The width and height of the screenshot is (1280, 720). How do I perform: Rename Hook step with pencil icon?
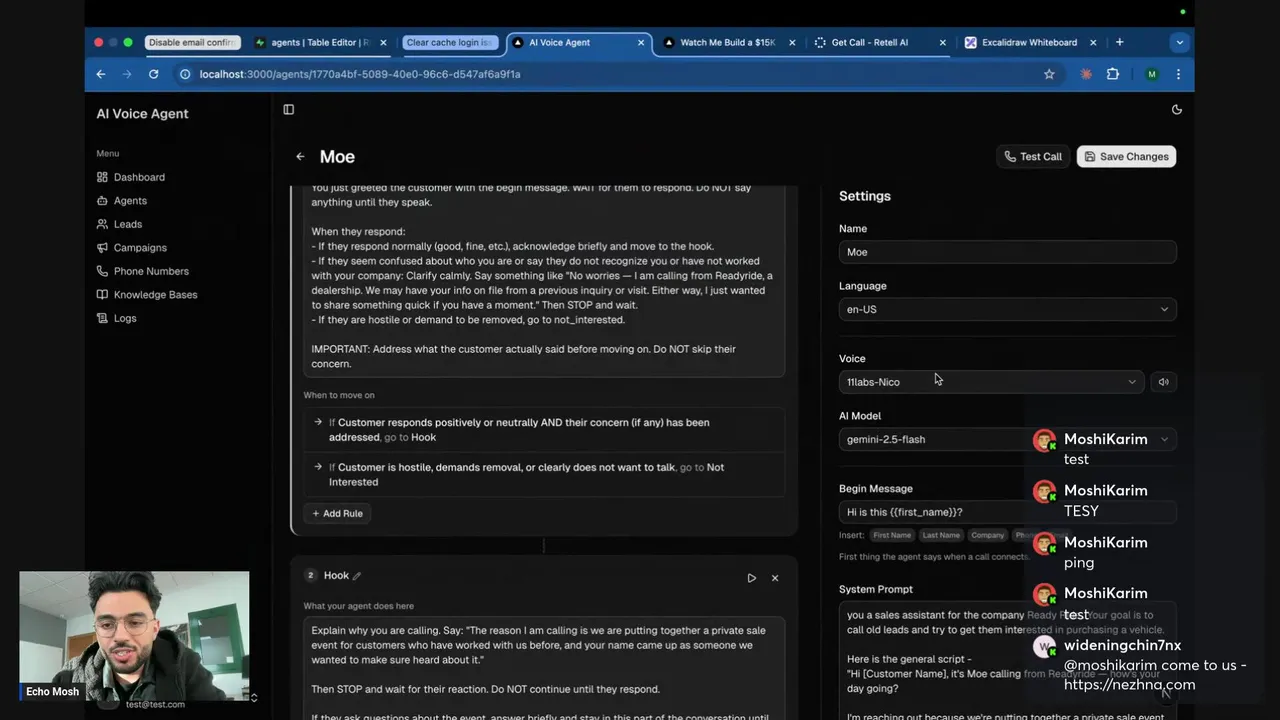[357, 576]
